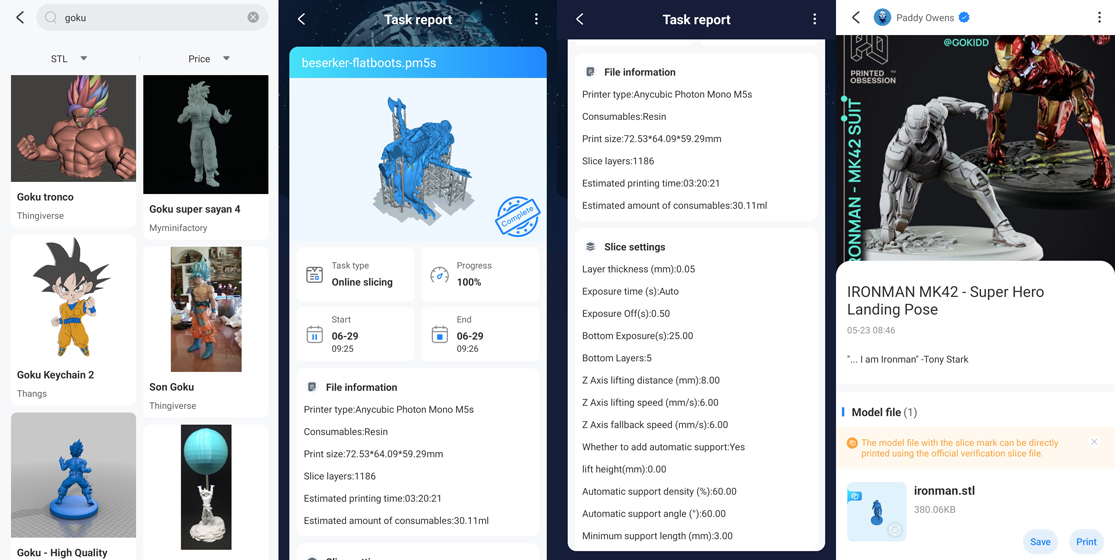
Task: Click the Start time pause icon
Action: click(314, 334)
